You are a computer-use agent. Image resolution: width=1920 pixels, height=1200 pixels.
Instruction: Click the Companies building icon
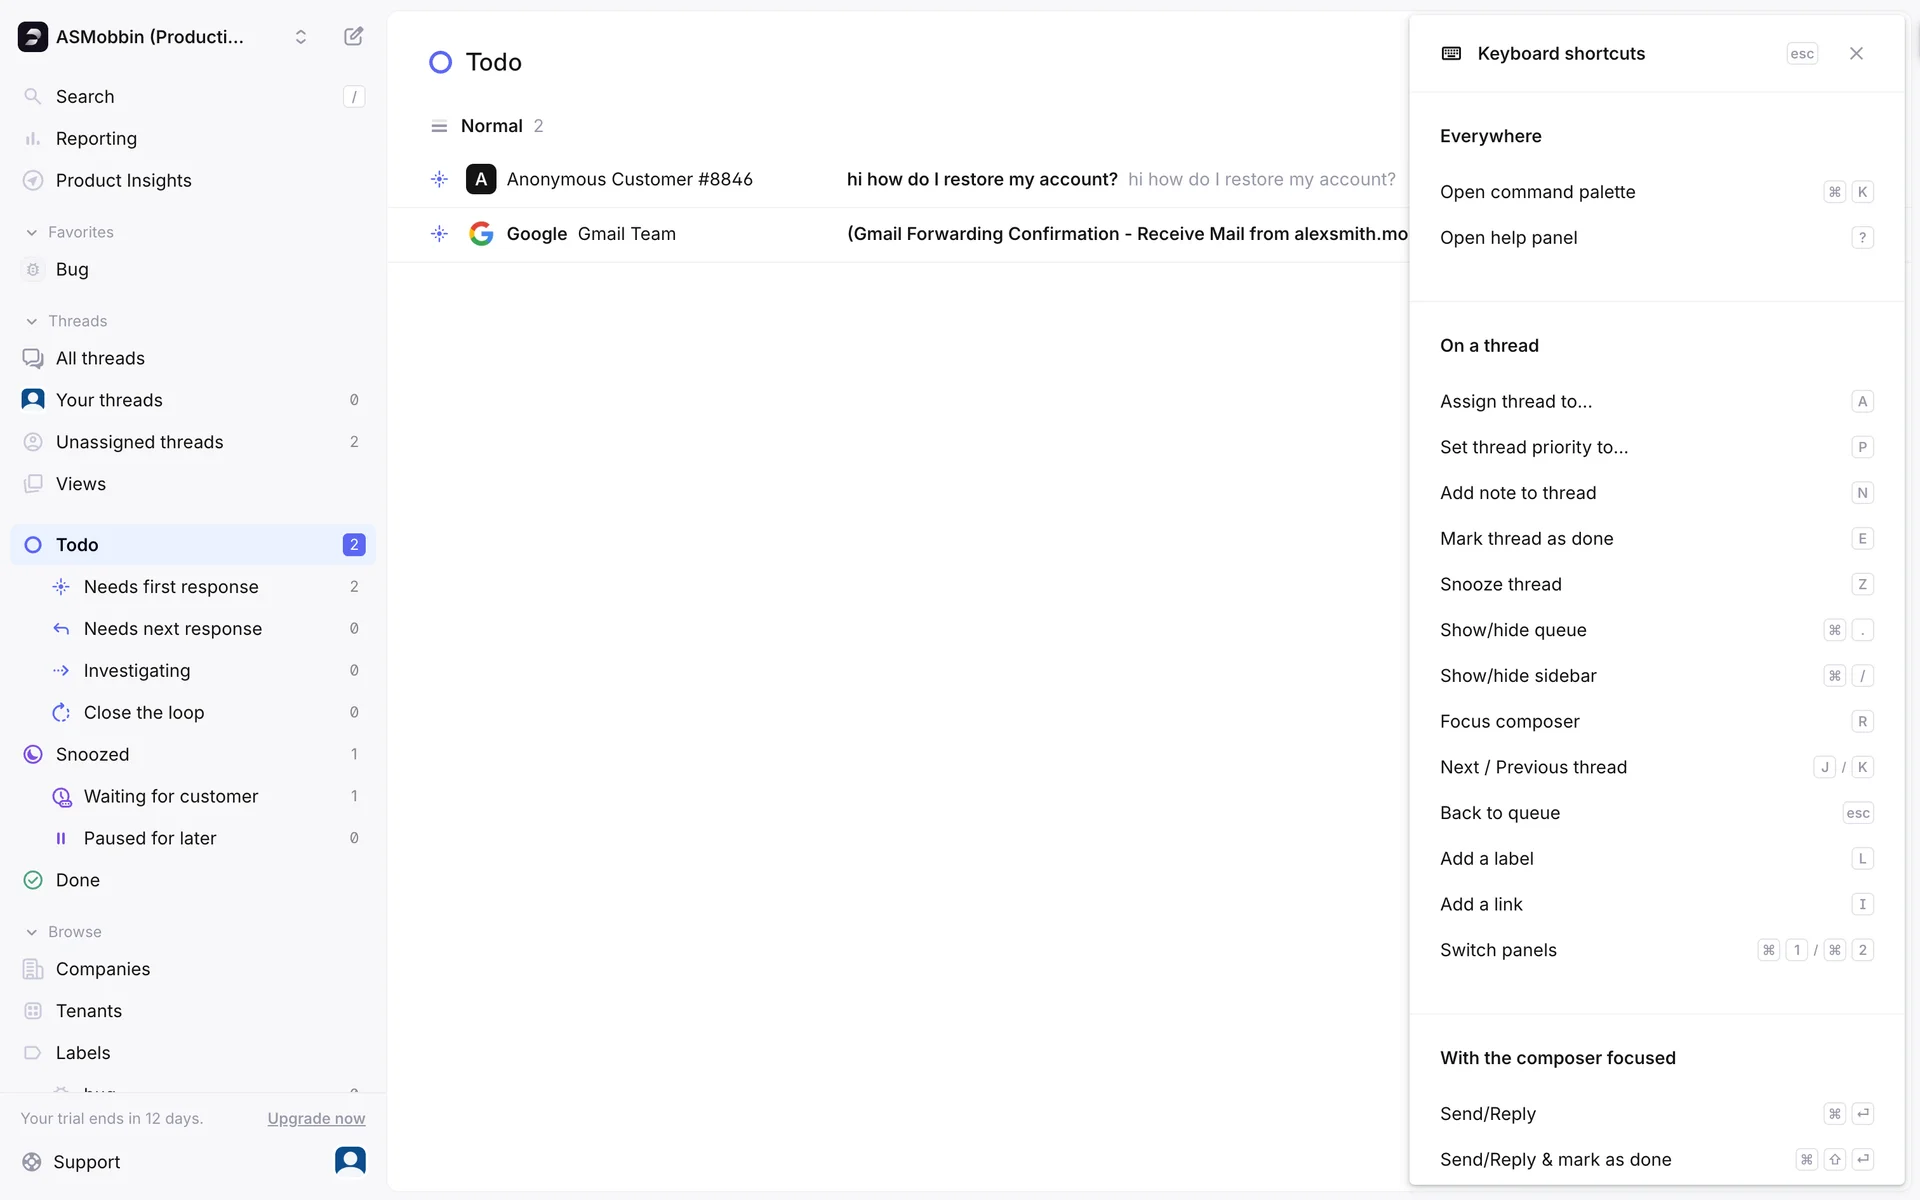point(33,969)
